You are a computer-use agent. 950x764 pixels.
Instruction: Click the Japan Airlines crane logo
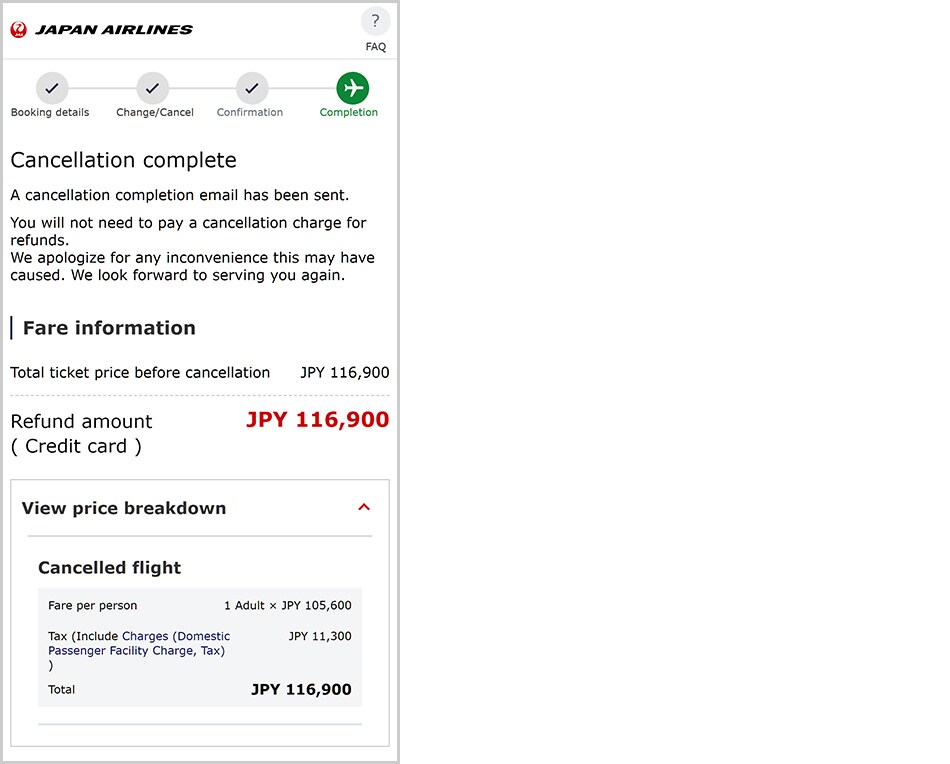tap(19, 30)
